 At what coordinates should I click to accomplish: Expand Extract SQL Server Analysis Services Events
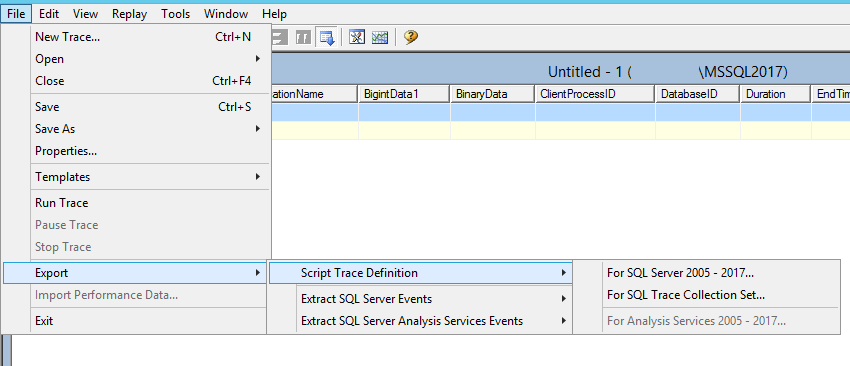tap(421, 321)
